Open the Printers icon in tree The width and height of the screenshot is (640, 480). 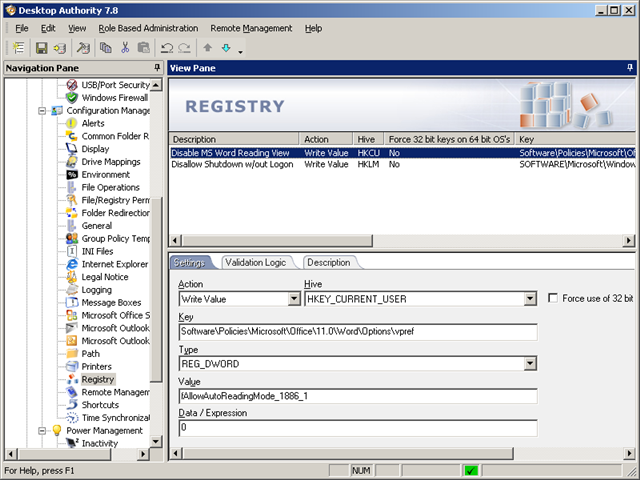click(x=72, y=367)
